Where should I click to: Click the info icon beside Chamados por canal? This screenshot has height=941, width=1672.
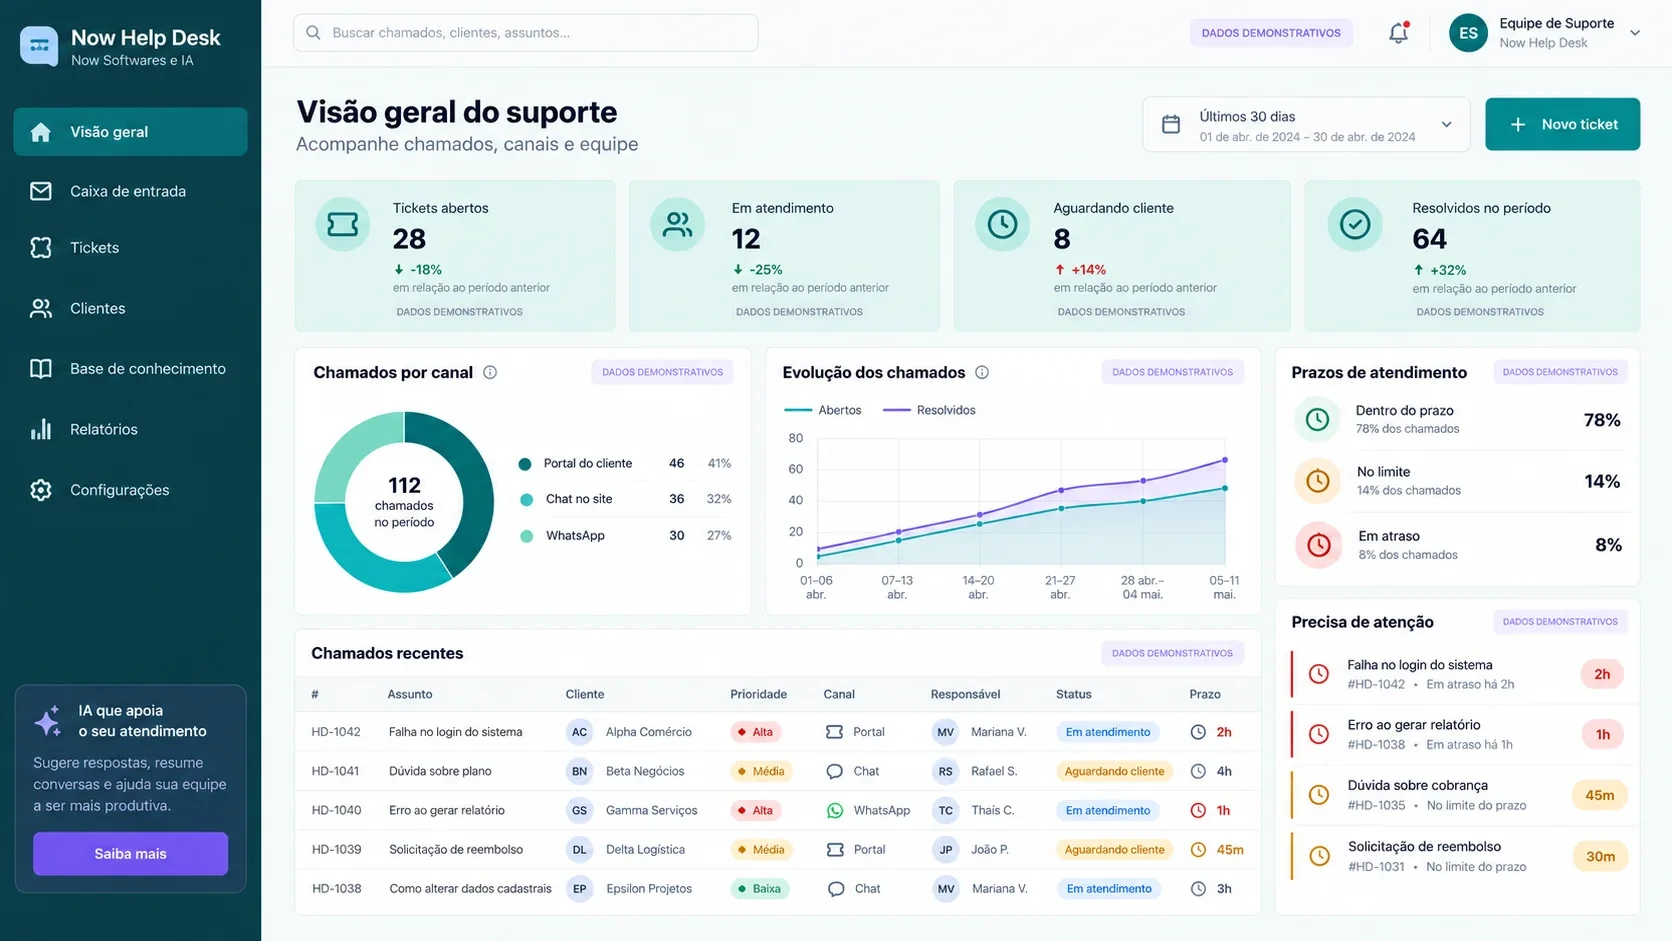pyautogui.click(x=490, y=372)
